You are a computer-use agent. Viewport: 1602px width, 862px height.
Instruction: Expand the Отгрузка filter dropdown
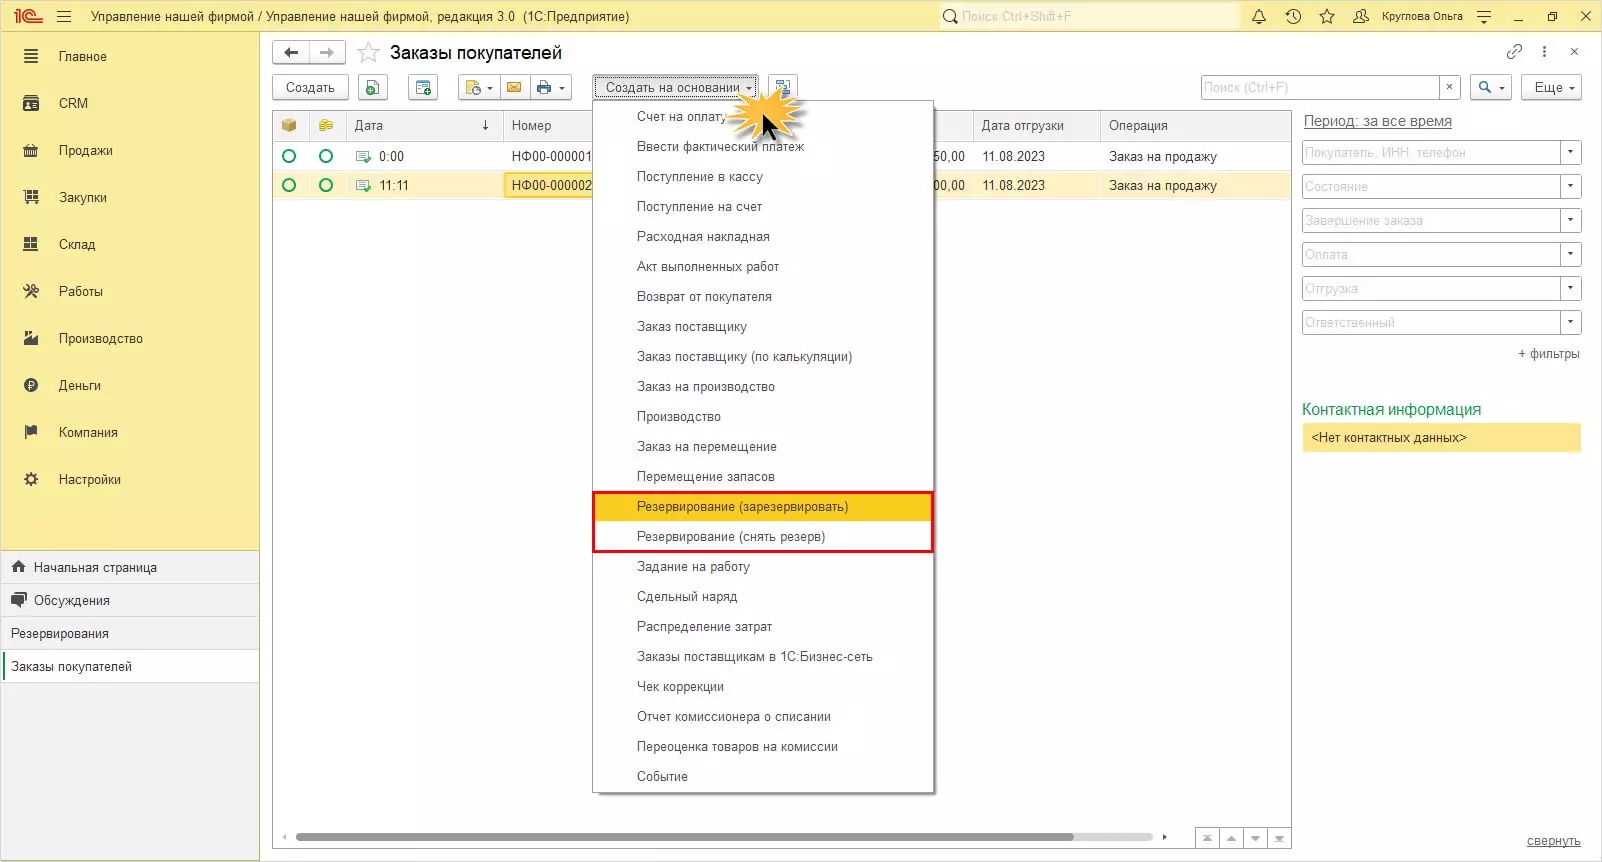1570,289
